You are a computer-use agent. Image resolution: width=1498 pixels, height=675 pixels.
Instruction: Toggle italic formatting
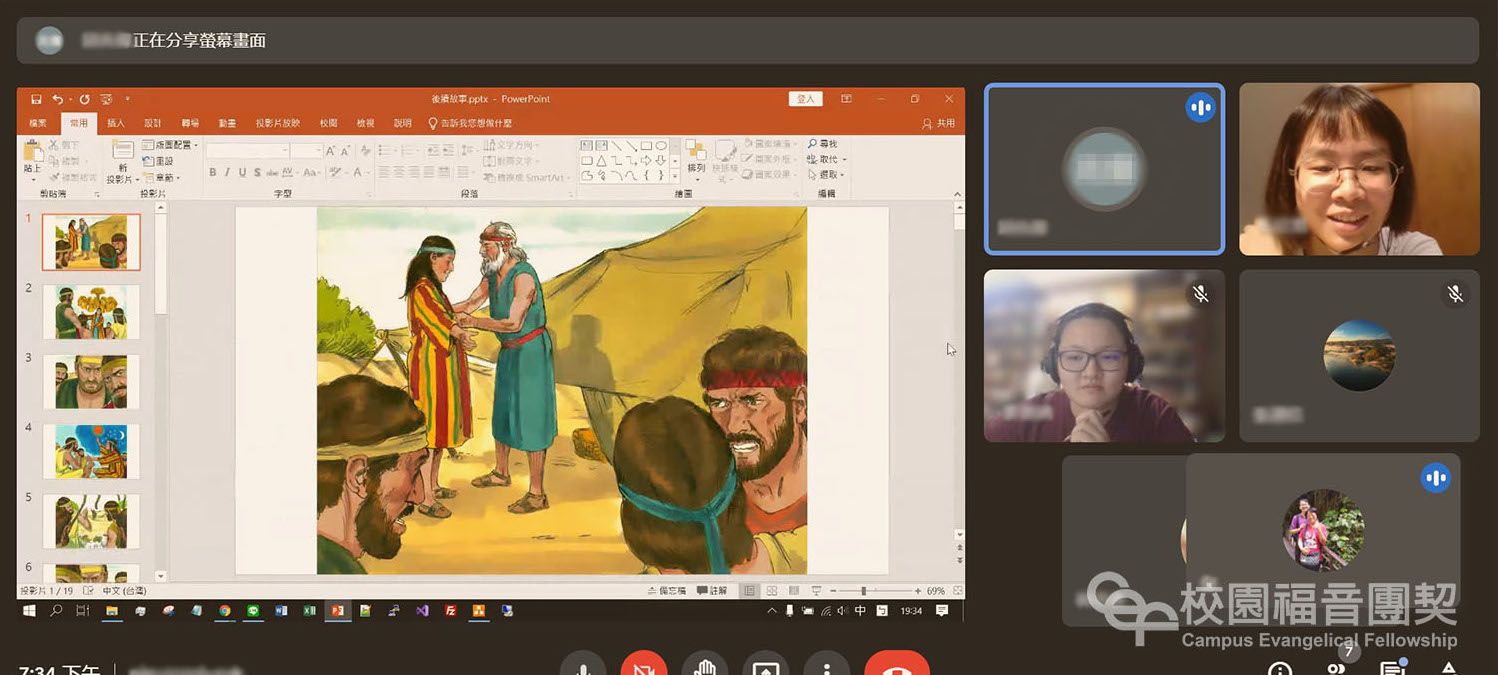click(228, 173)
